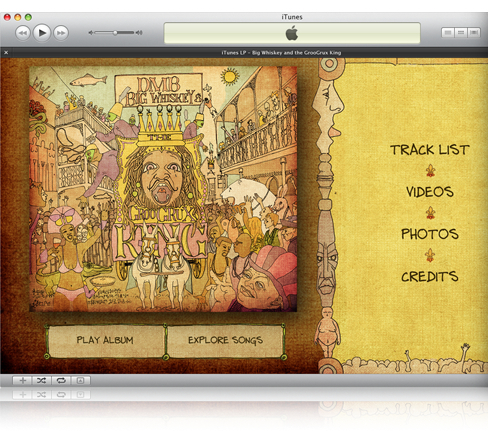489x431 pixels.
Task: Skip back with the rewind button
Action: click(x=23, y=33)
